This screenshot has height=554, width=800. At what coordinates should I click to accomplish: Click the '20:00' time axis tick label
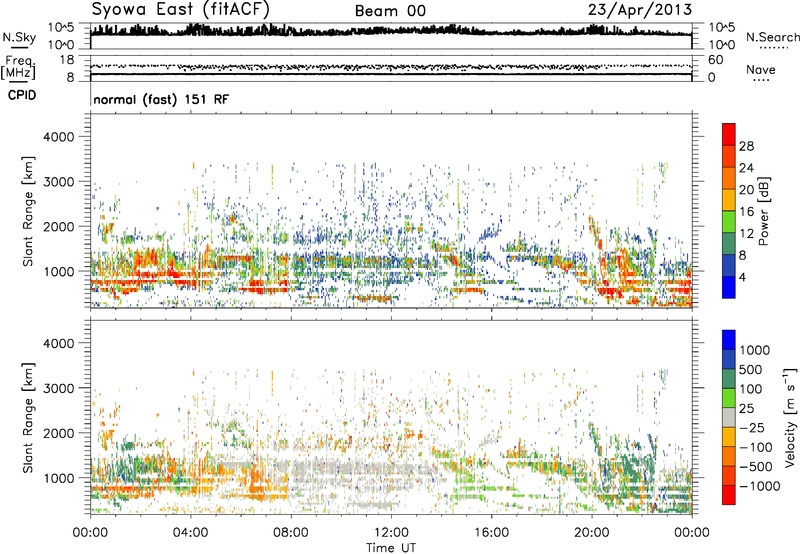click(591, 533)
